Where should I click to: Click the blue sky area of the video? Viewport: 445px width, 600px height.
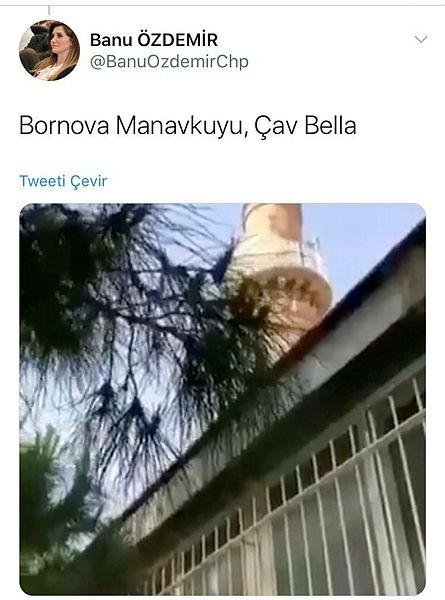367,237
